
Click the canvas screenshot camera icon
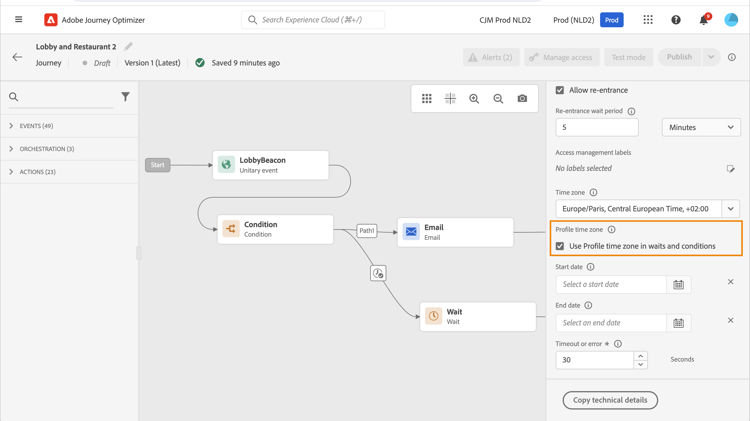[522, 99]
